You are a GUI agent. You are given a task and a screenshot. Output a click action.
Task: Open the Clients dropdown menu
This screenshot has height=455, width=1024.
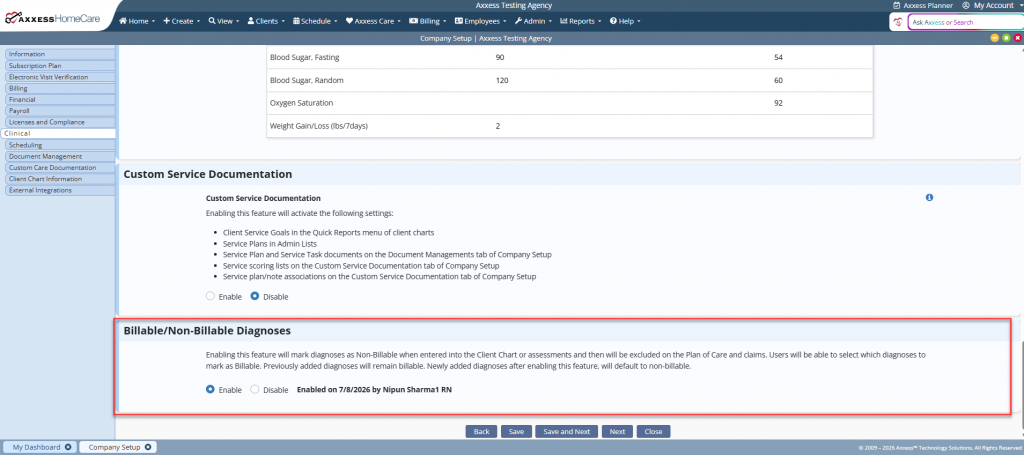pyautogui.click(x=266, y=21)
